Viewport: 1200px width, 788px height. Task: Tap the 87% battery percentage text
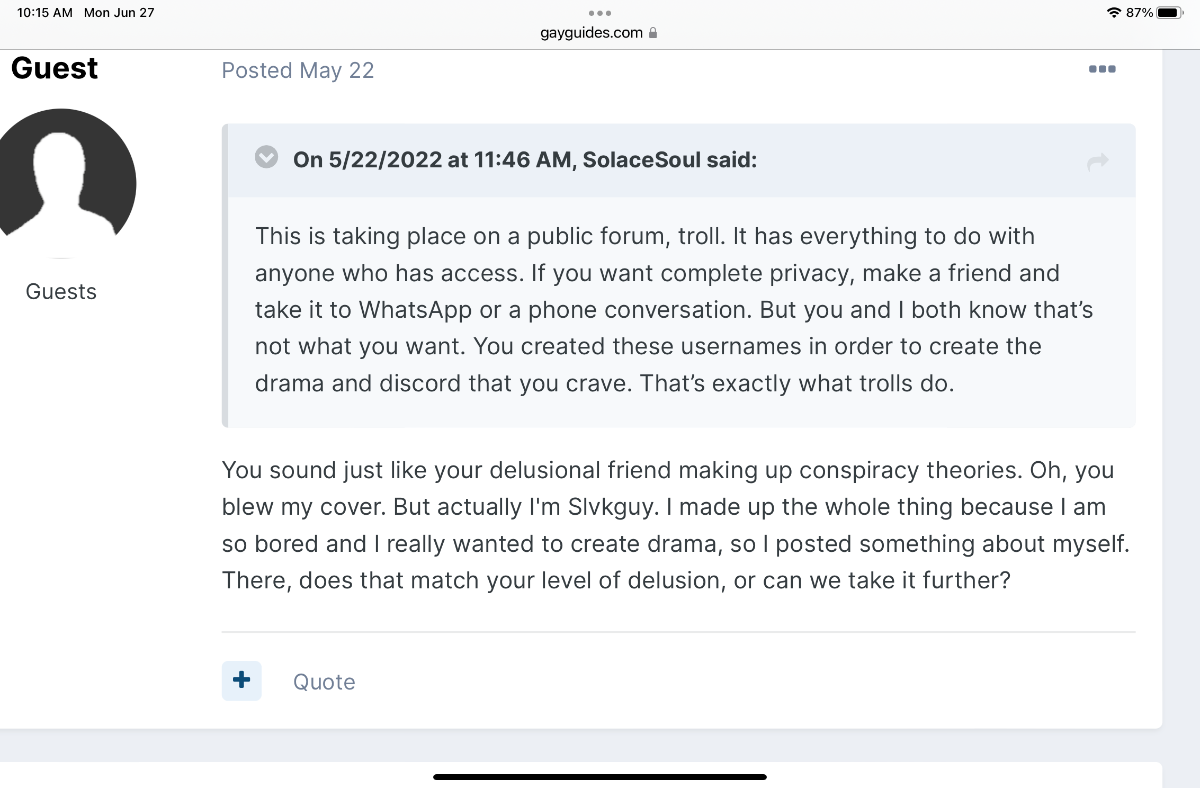tap(1140, 13)
